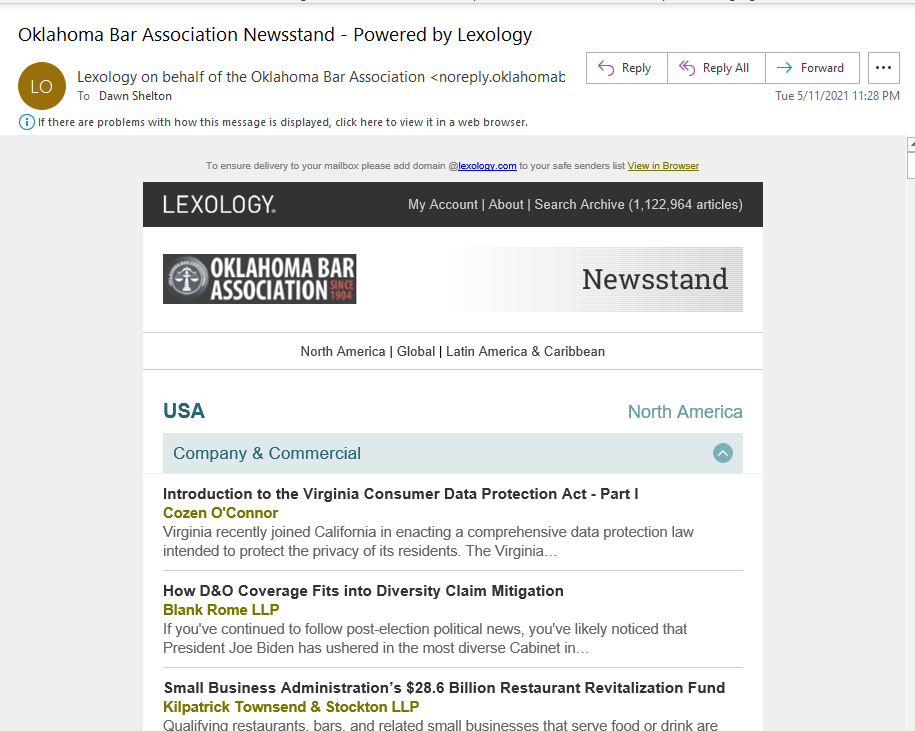
Task: Open the Cozen O'Connor firm link
Action: point(220,513)
